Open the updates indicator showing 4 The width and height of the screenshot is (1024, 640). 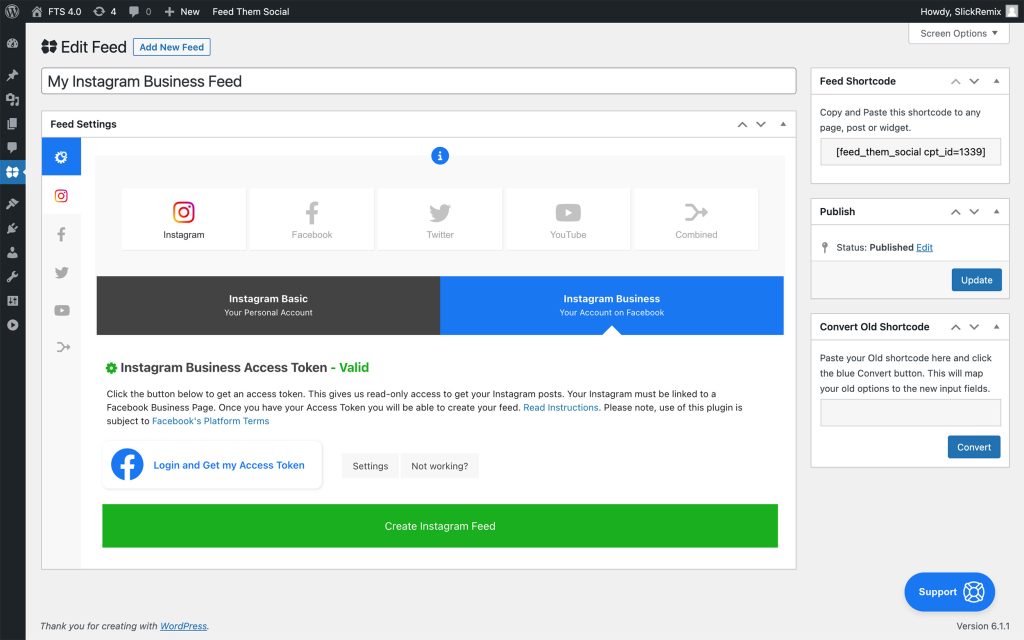[x=104, y=11]
